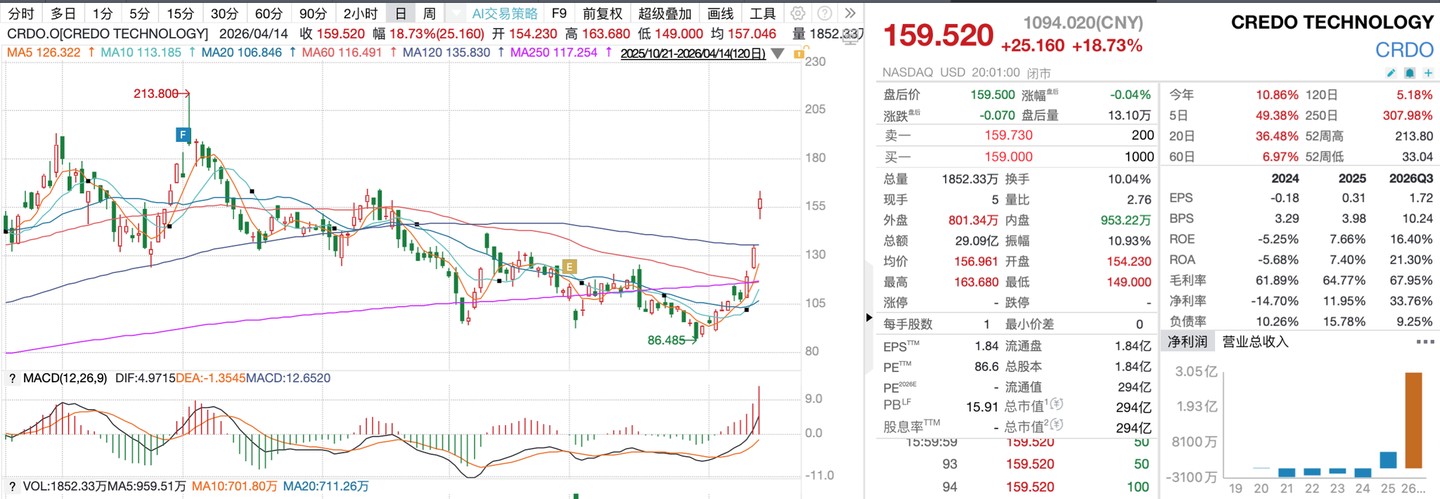Click the edit pencil icon under CRDO

1391,73
